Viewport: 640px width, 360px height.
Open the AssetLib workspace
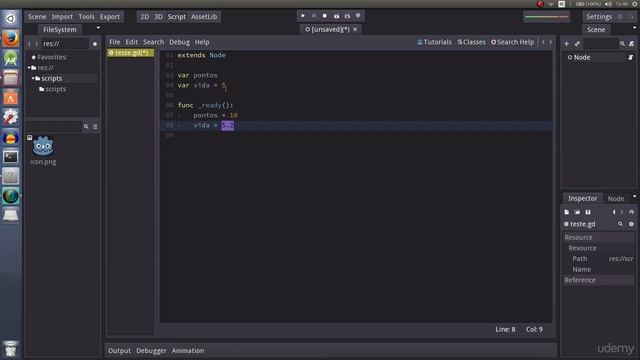click(204, 17)
